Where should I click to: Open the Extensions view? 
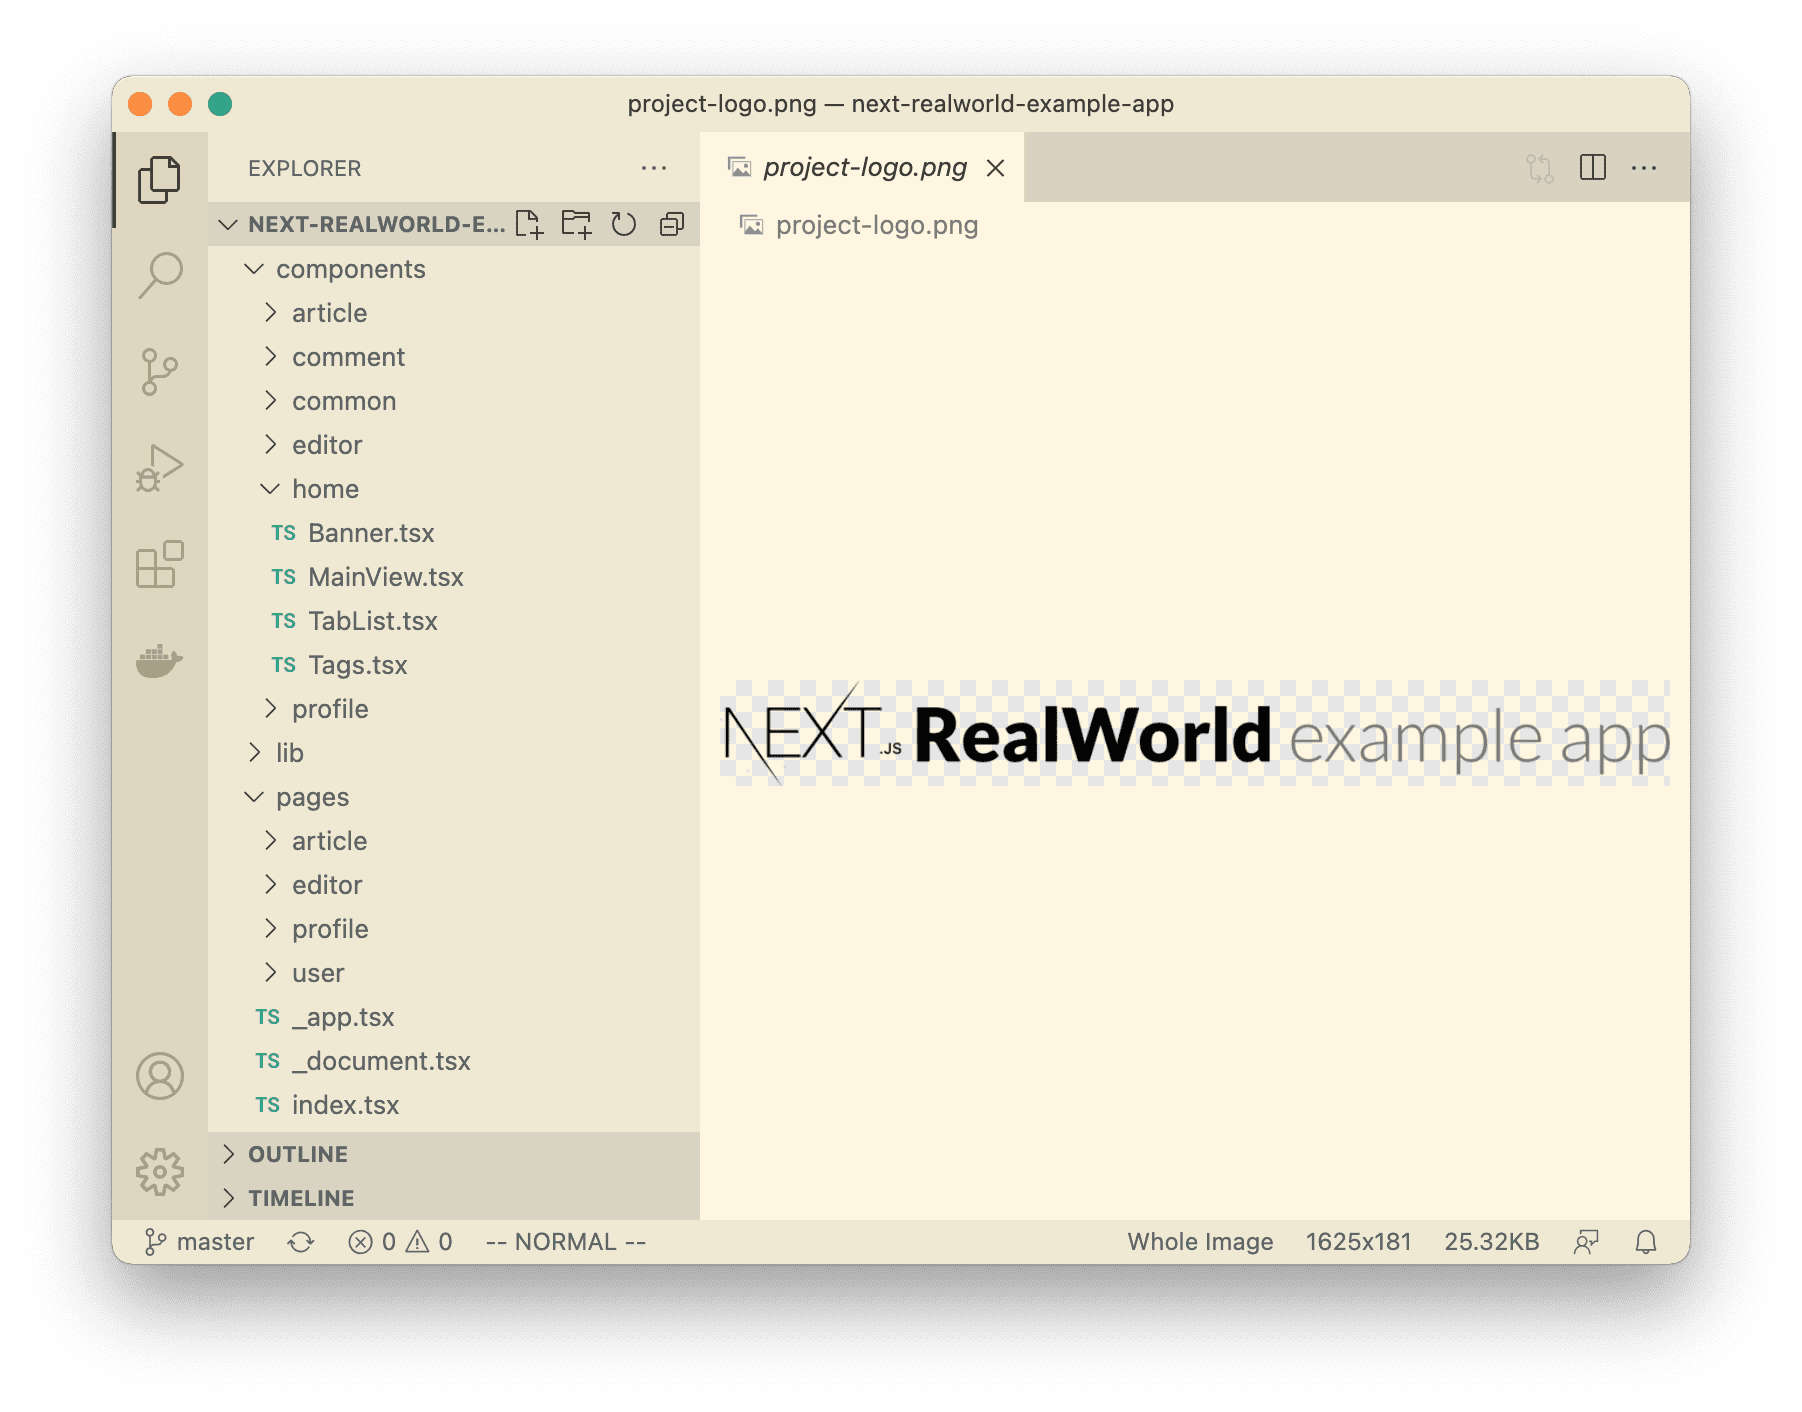click(x=160, y=565)
